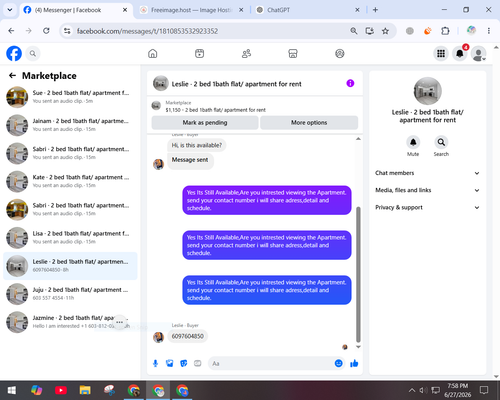Click the Facebook search magnifier icon
The width and height of the screenshot is (500, 400).
click(33, 53)
